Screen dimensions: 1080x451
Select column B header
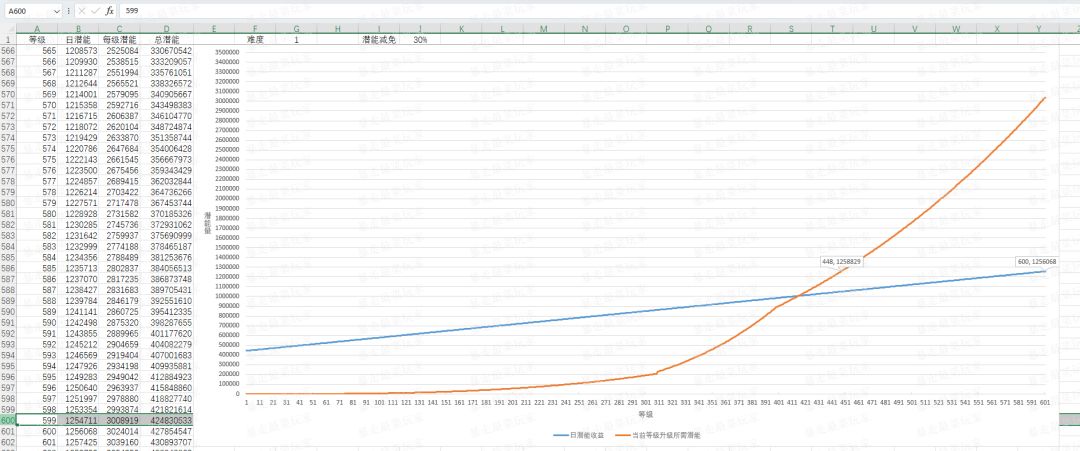coord(78,28)
